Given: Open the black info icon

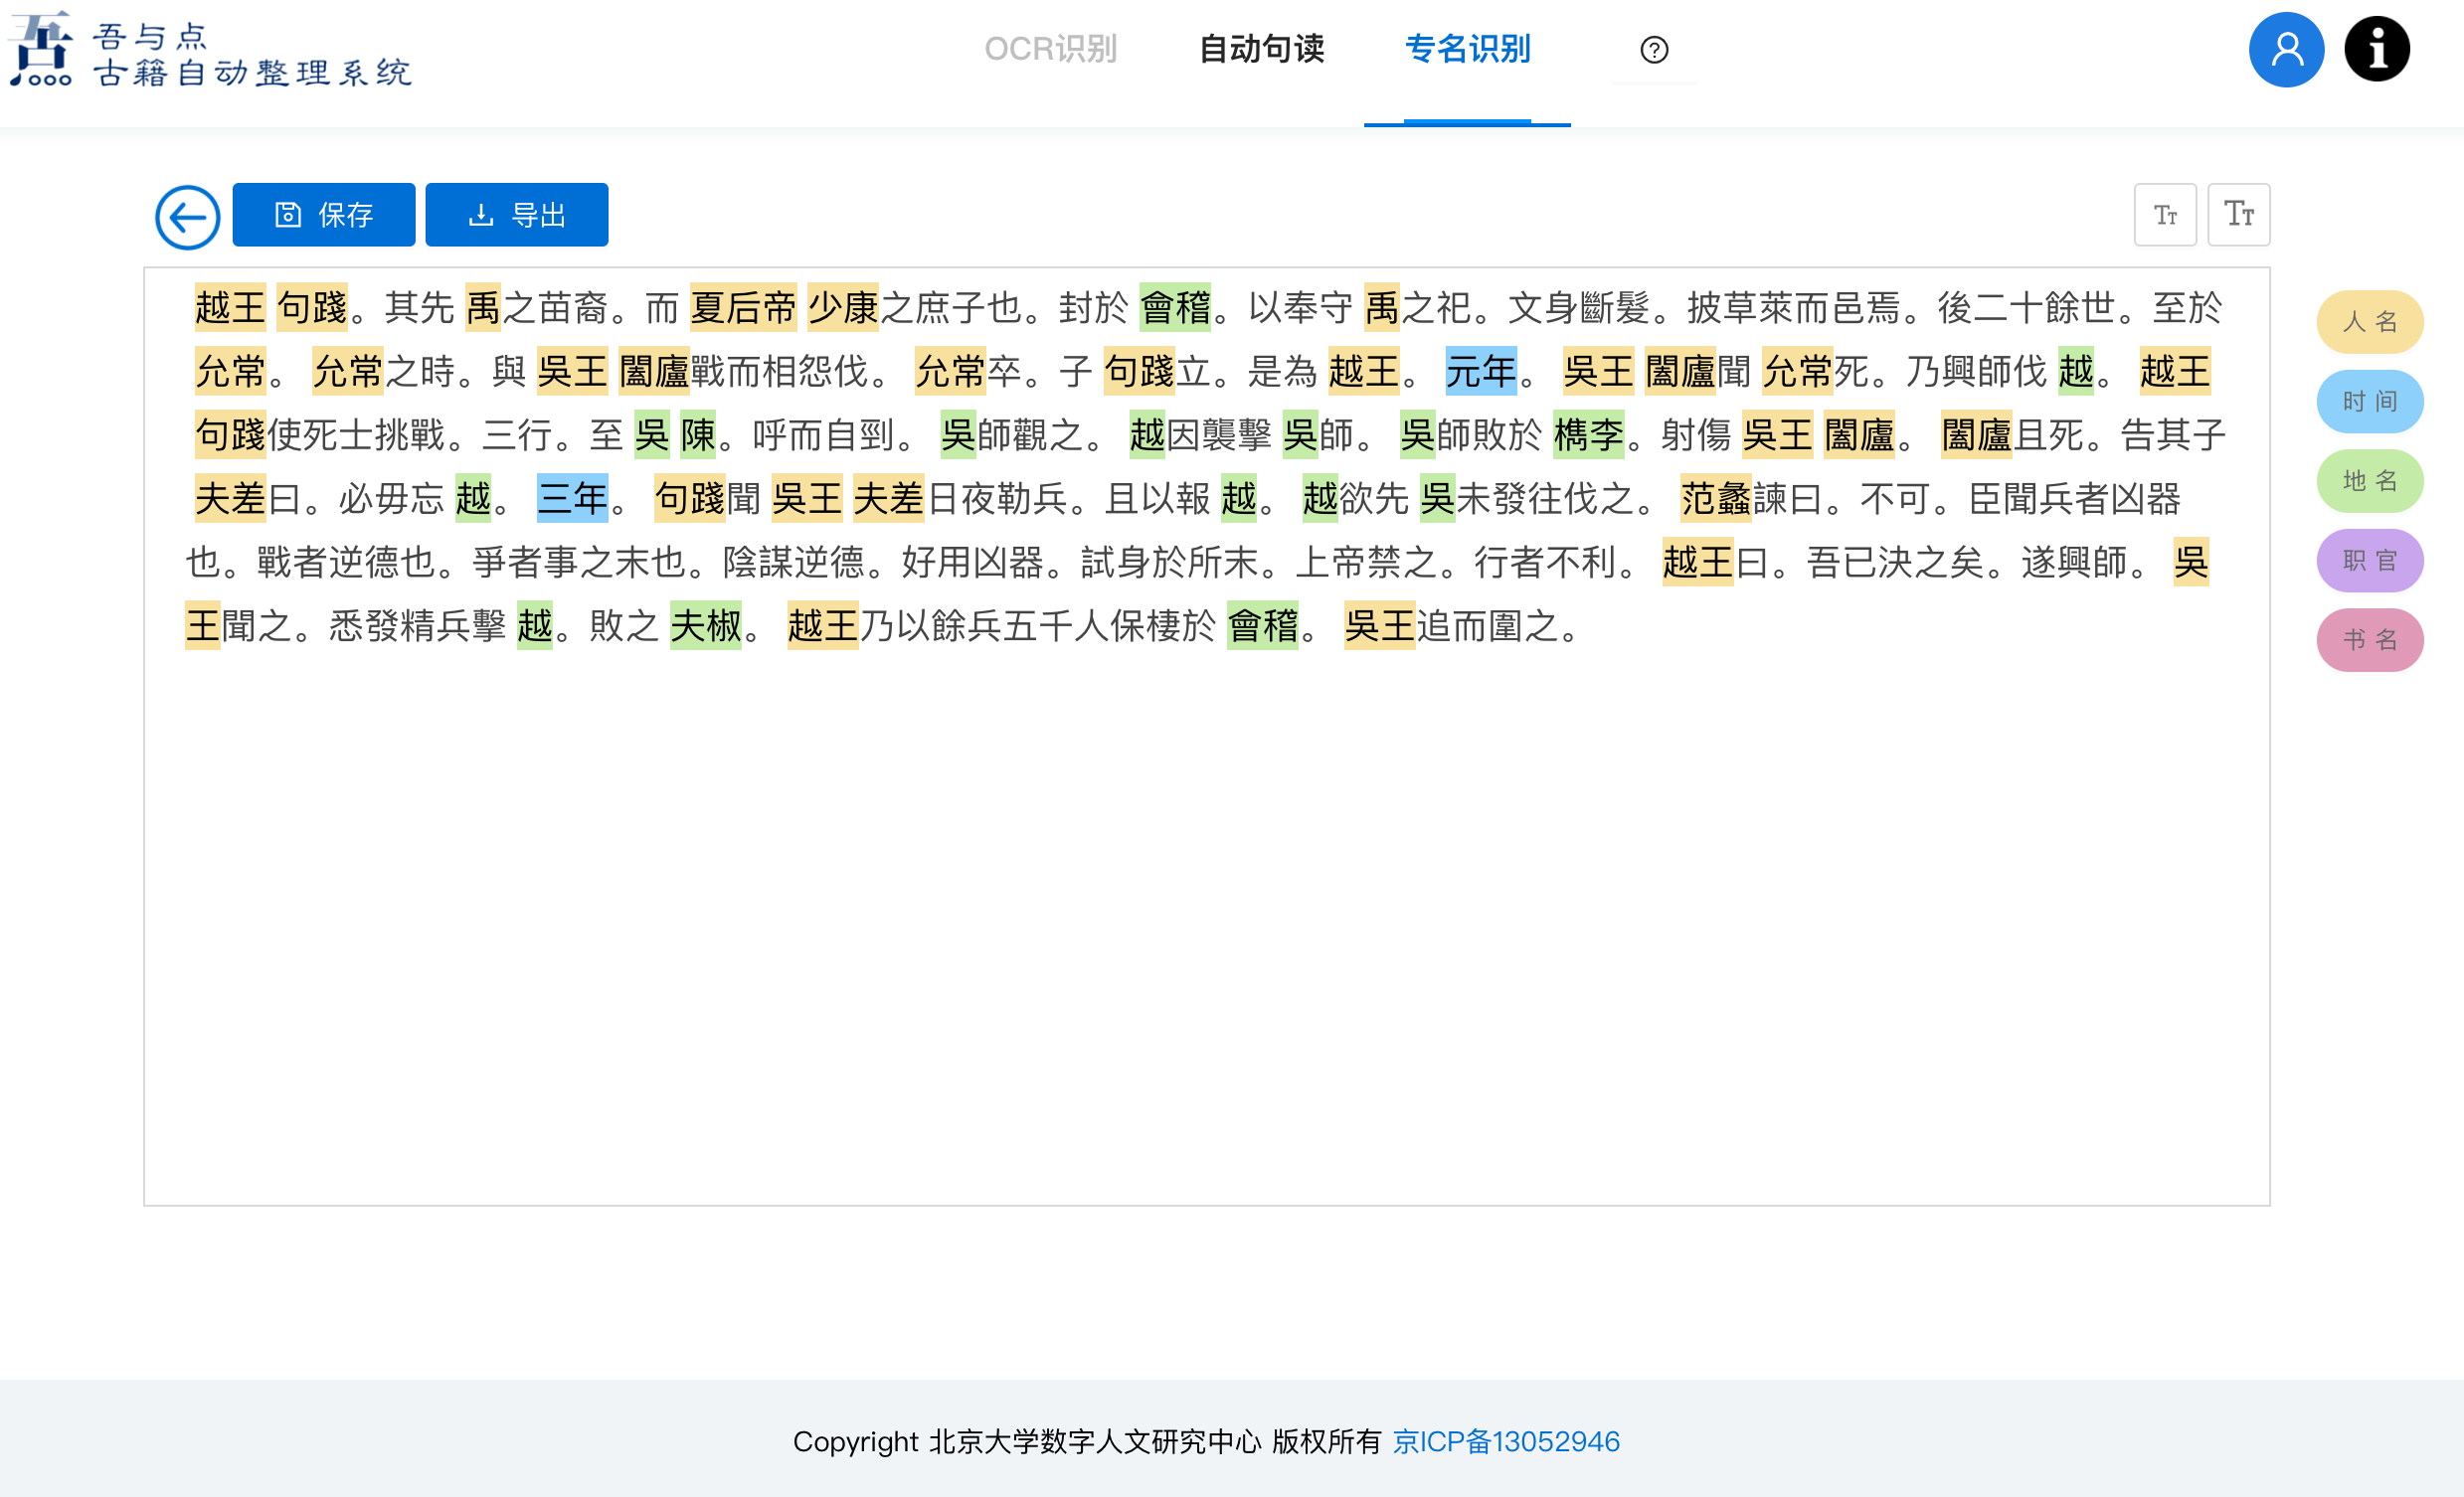Looking at the screenshot, I should pos(2376,49).
